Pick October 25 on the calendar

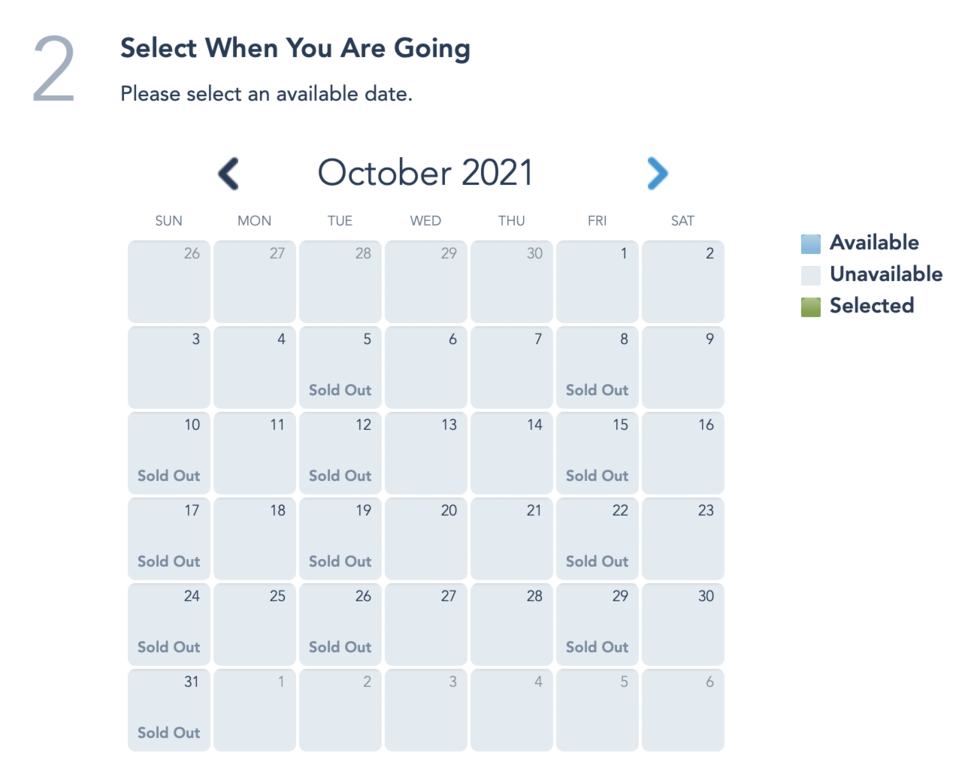click(255, 624)
